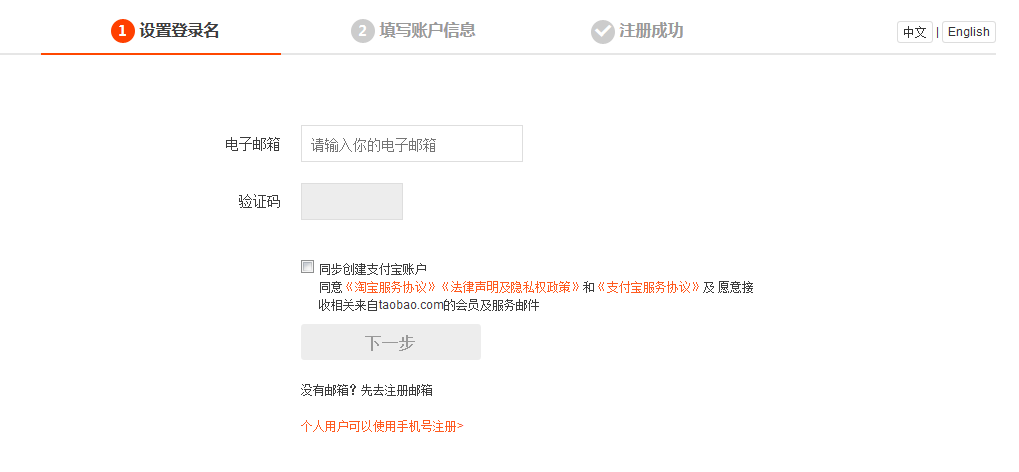Select the 设置登录名 step tab
1019x472 pixels.
179,31
